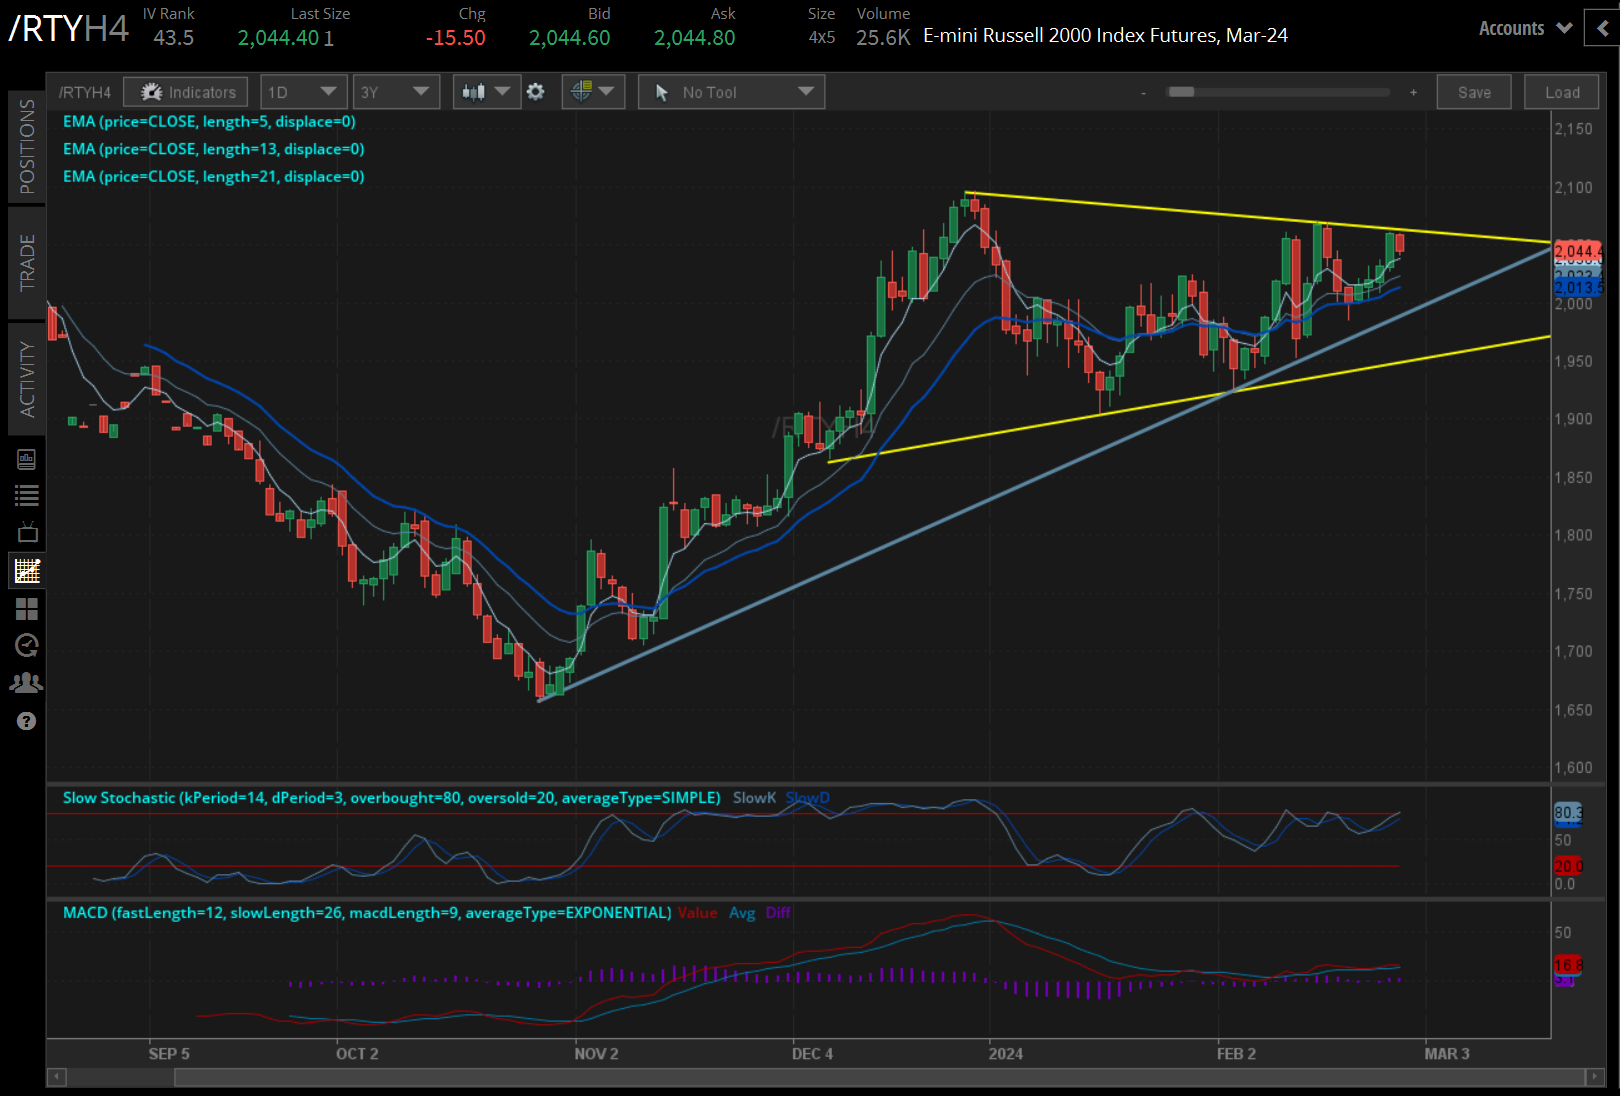Select the charts icon in sidebar
Viewport: 1620px width, 1096px height.
tap(27, 571)
